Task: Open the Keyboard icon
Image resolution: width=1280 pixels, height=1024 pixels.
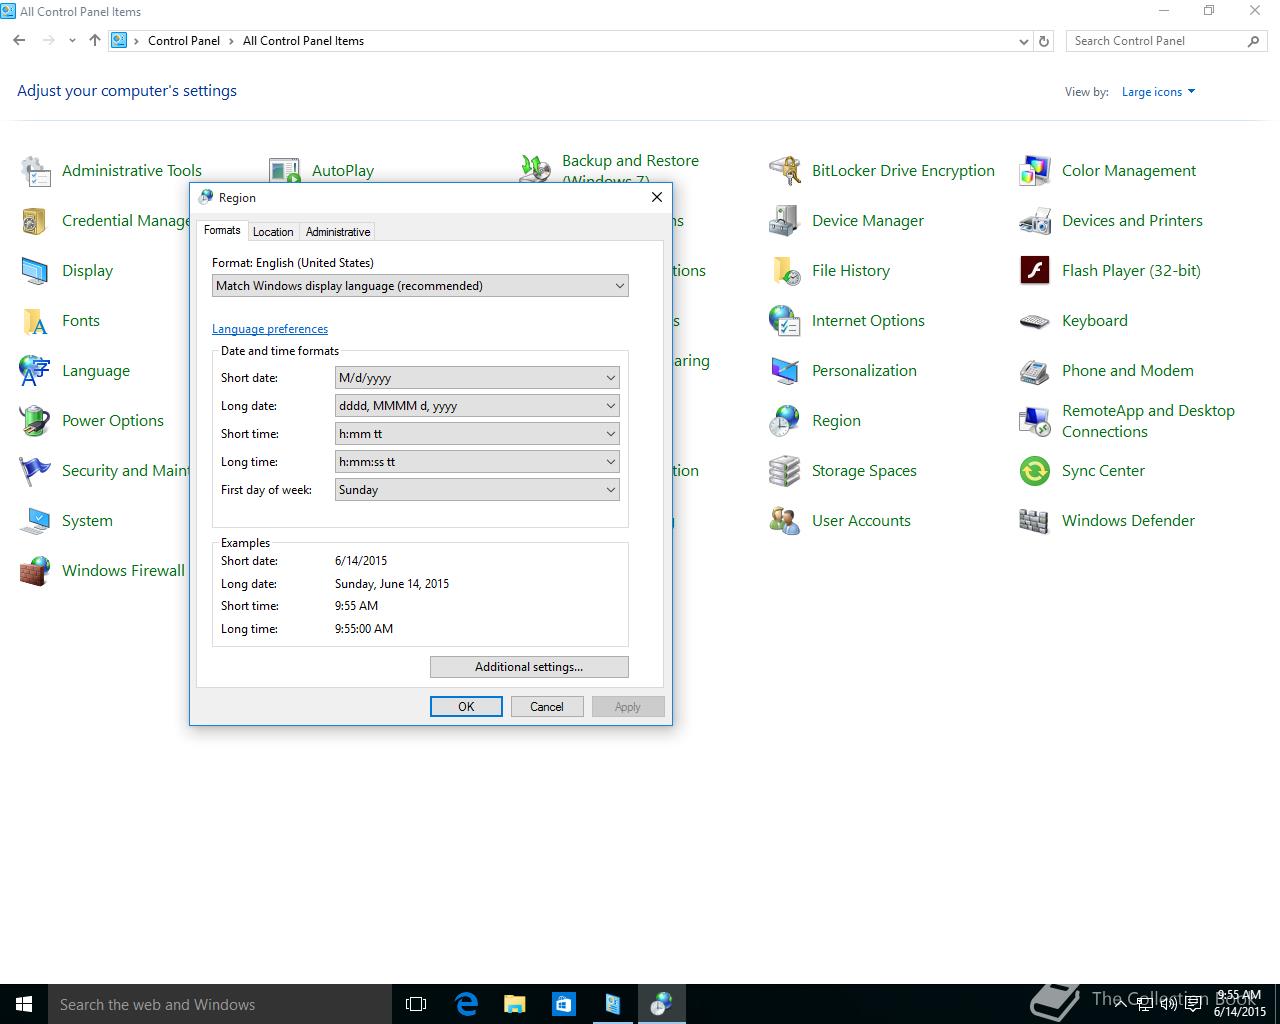Action: 1035,321
